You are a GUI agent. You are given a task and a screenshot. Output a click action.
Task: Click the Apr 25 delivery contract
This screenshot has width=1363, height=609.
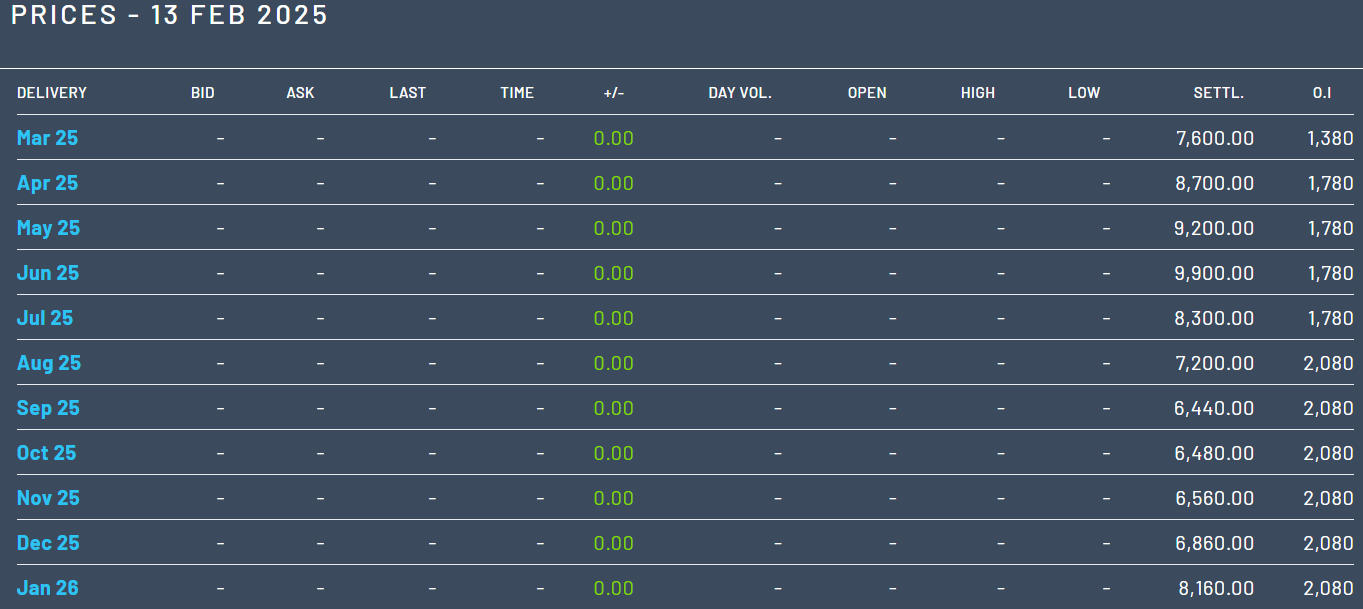[x=47, y=183]
